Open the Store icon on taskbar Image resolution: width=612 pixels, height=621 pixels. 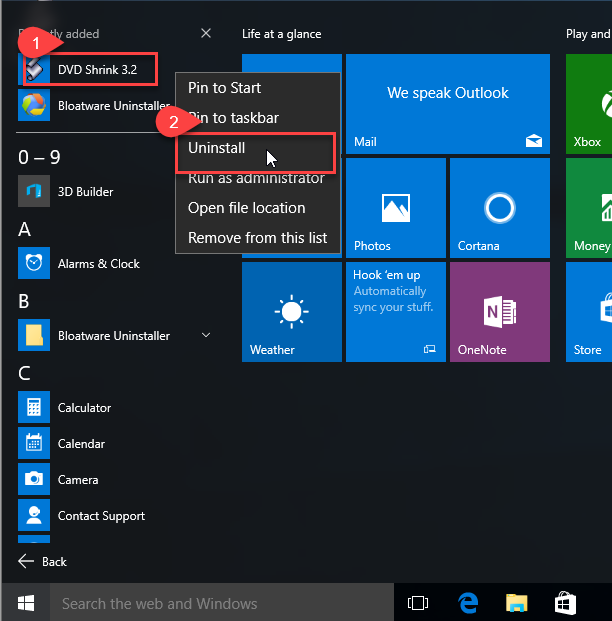566,603
